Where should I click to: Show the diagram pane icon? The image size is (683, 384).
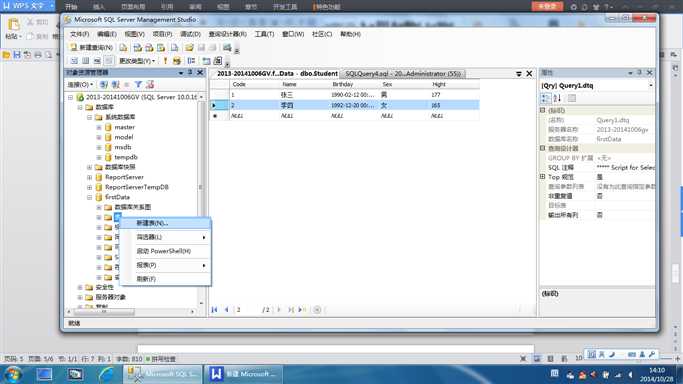pyautogui.click(x=74, y=61)
